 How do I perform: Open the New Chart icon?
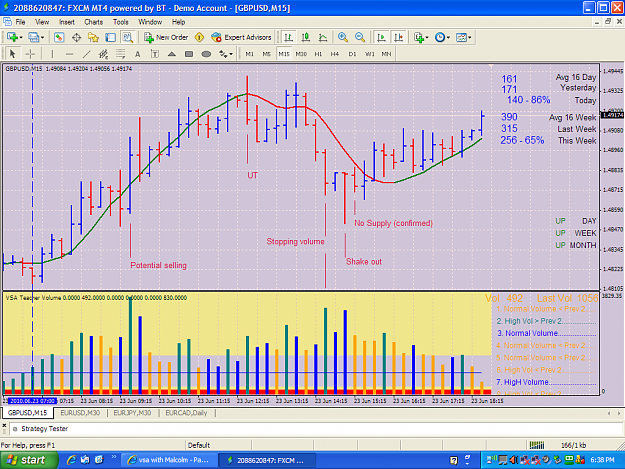point(12,37)
